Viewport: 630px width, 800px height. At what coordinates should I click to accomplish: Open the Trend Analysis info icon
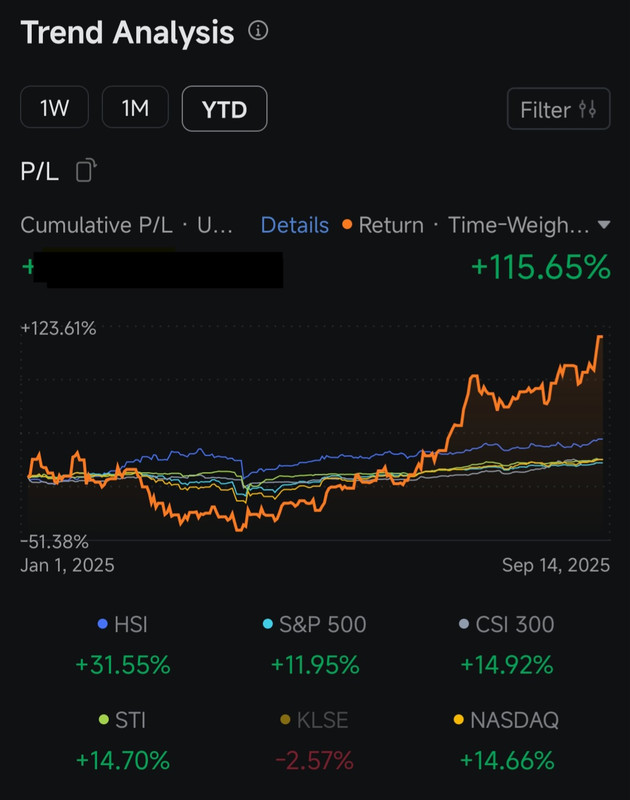258,31
